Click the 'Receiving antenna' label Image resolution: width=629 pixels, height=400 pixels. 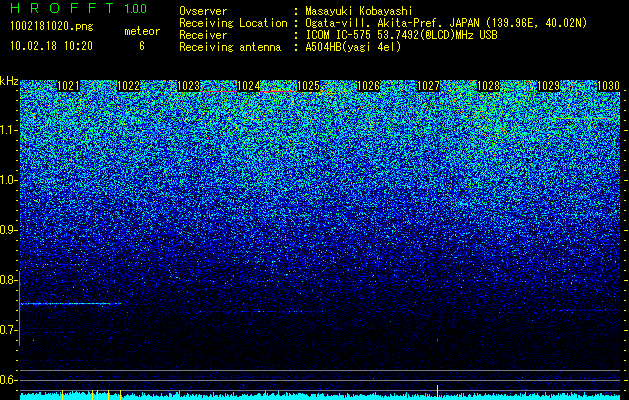coord(230,47)
